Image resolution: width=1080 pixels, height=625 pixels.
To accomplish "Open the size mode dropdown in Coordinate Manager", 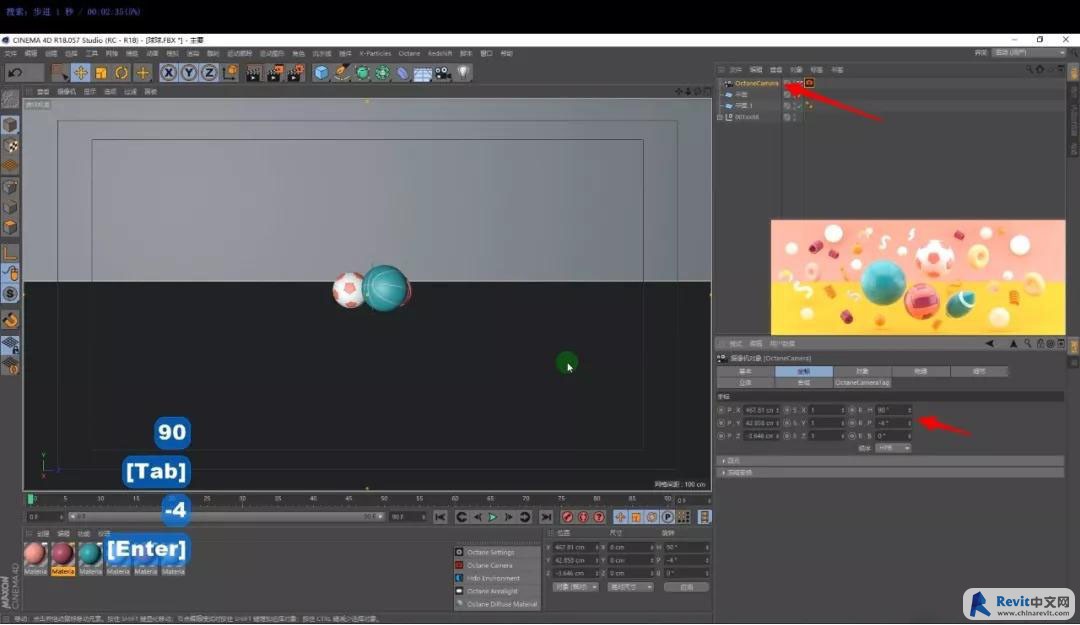I will pos(630,587).
